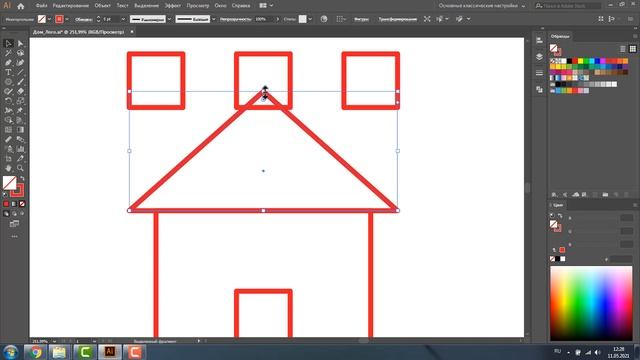Reset default fill and stroke
This screenshot has width=640, height=360.
pos(5,195)
